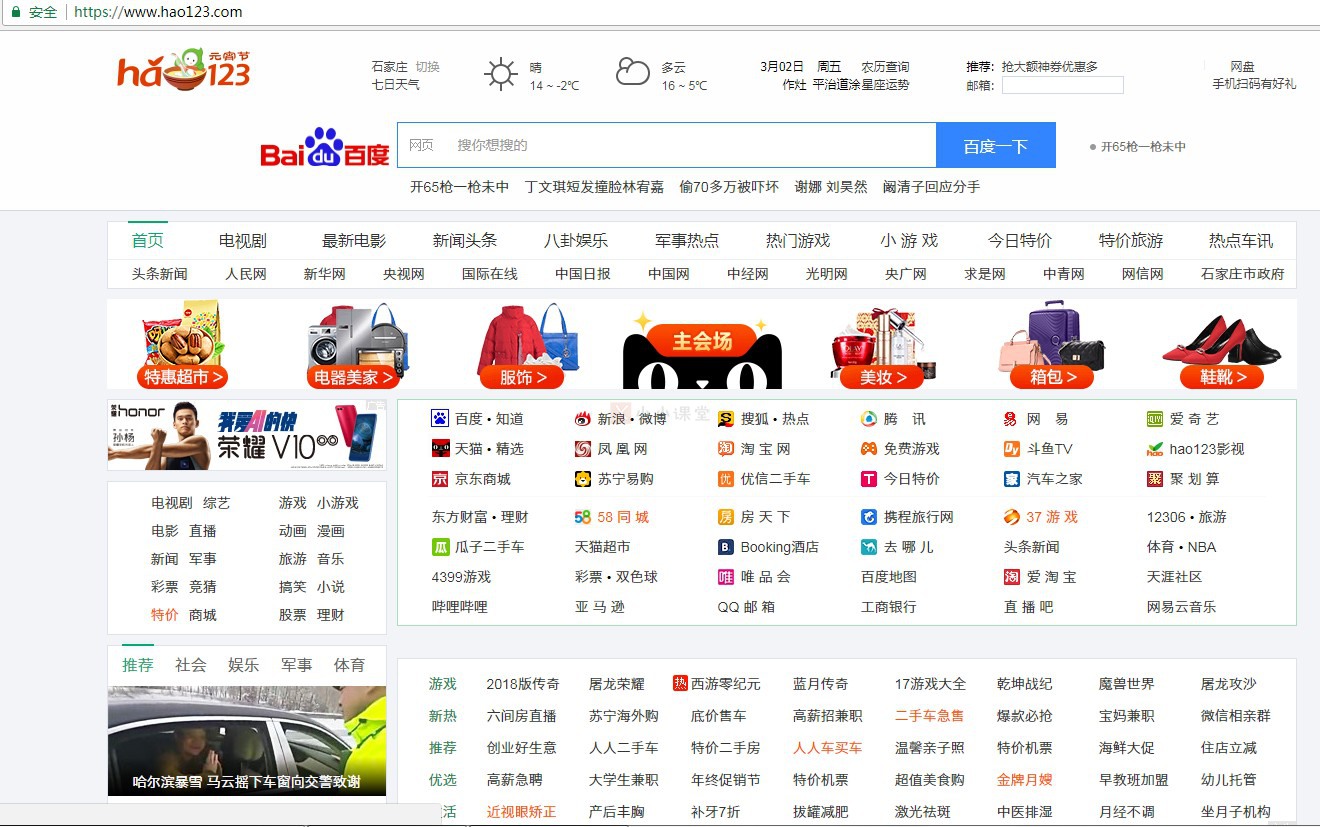This screenshot has width=1320, height=827.
Task: Click the 网盘 link
Action: (1243, 67)
